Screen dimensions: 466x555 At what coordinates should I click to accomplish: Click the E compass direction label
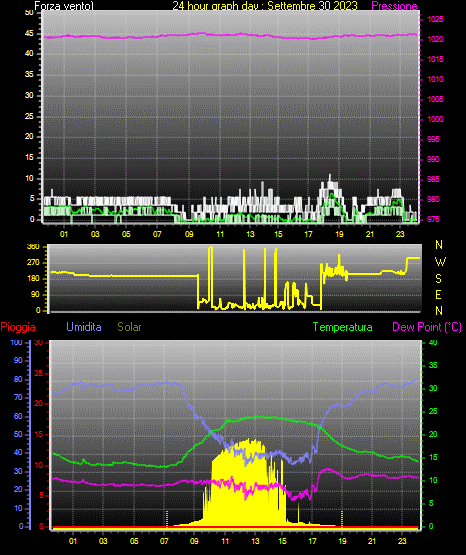coord(438,295)
